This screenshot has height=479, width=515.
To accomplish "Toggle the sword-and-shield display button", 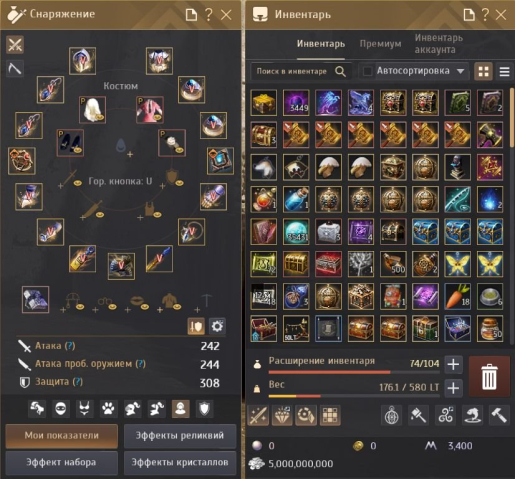I will tap(196, 326).
